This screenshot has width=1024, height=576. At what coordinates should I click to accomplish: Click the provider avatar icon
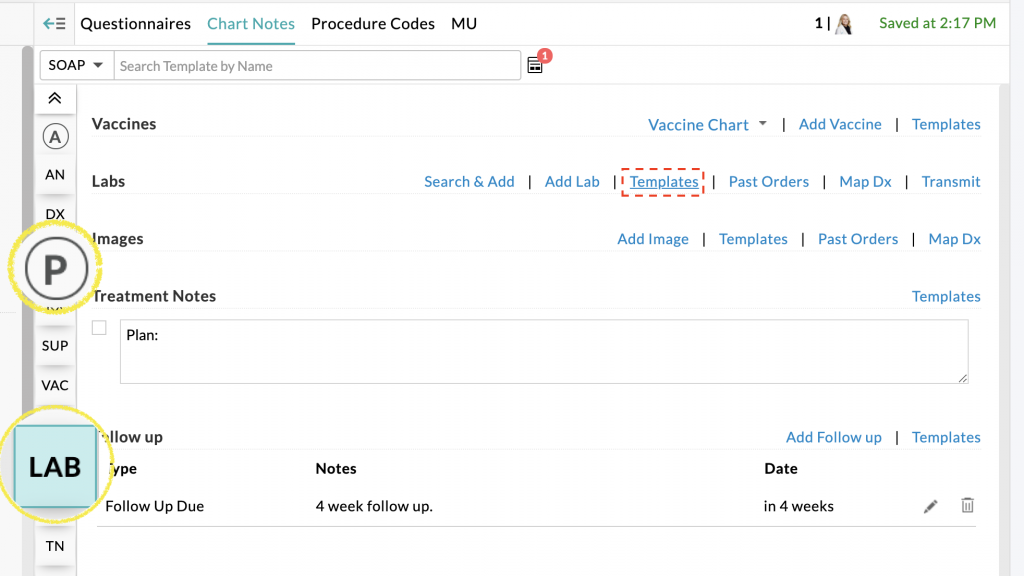844,24
